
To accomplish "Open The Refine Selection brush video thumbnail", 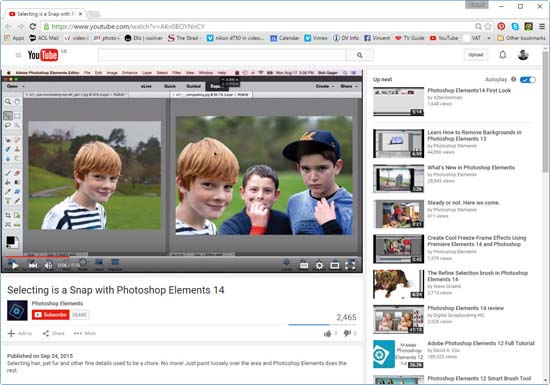I will [398, 284].
